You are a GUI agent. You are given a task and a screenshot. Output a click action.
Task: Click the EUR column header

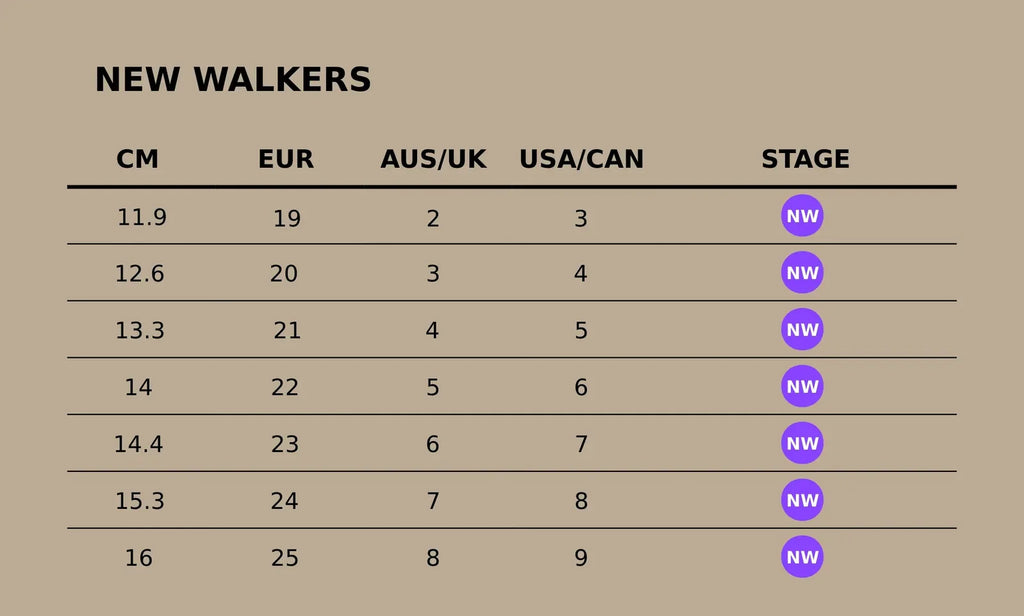(286, 159)
